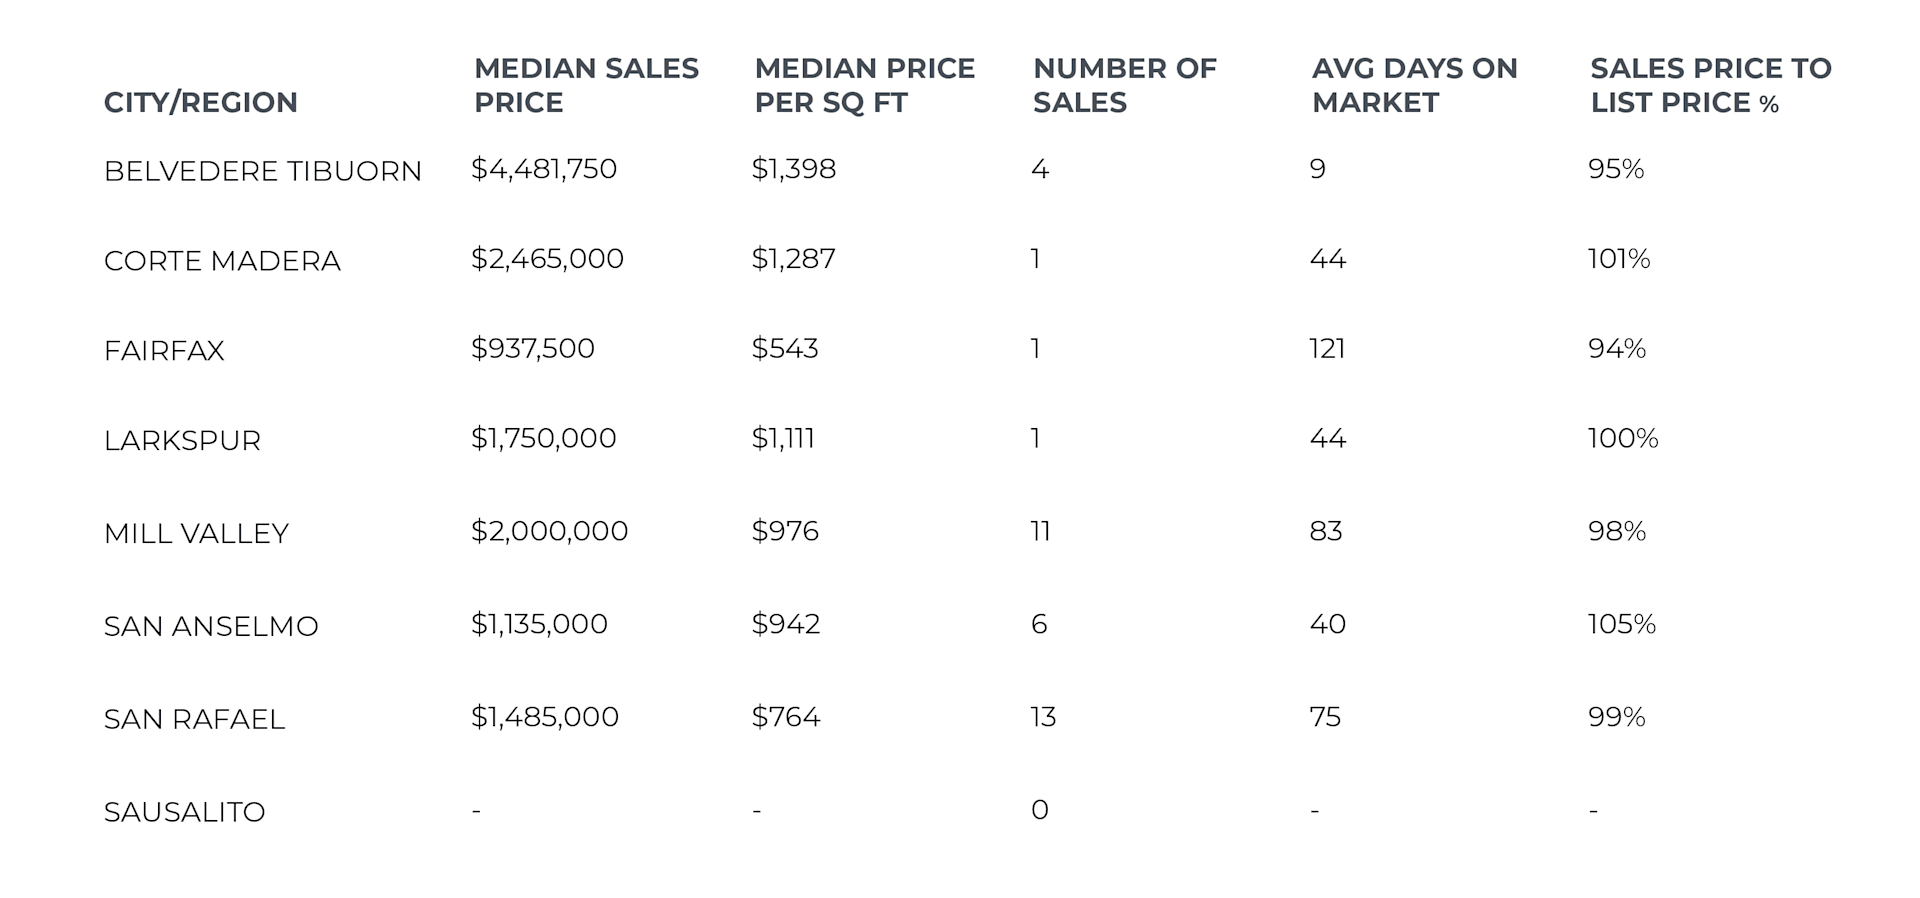Select the MILL VALLEY city name

coord(196,534)
